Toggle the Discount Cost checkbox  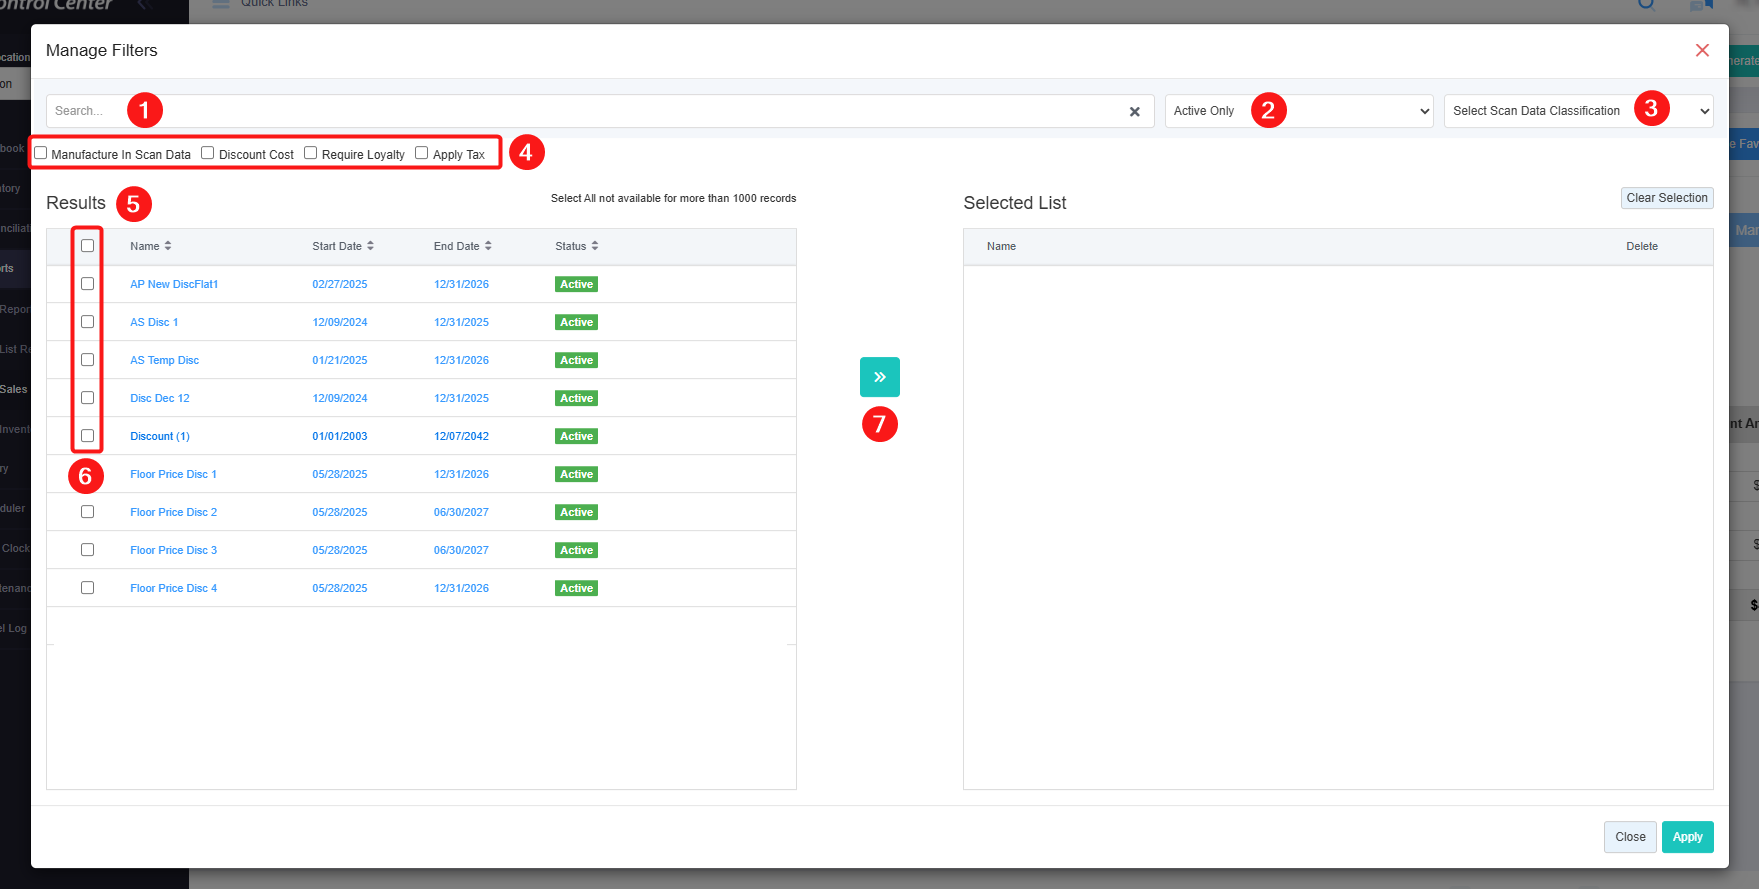pyautogui.click(x=208, y=153)
